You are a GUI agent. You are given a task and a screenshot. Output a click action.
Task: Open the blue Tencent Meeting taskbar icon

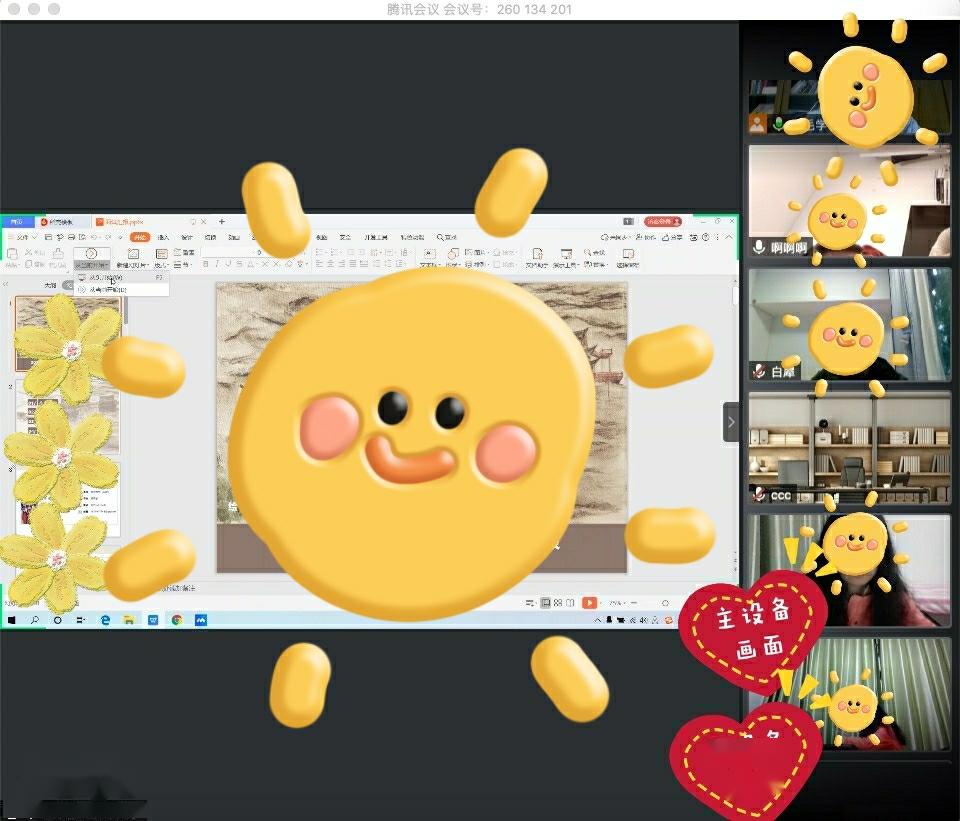click(x=201, y=620)
